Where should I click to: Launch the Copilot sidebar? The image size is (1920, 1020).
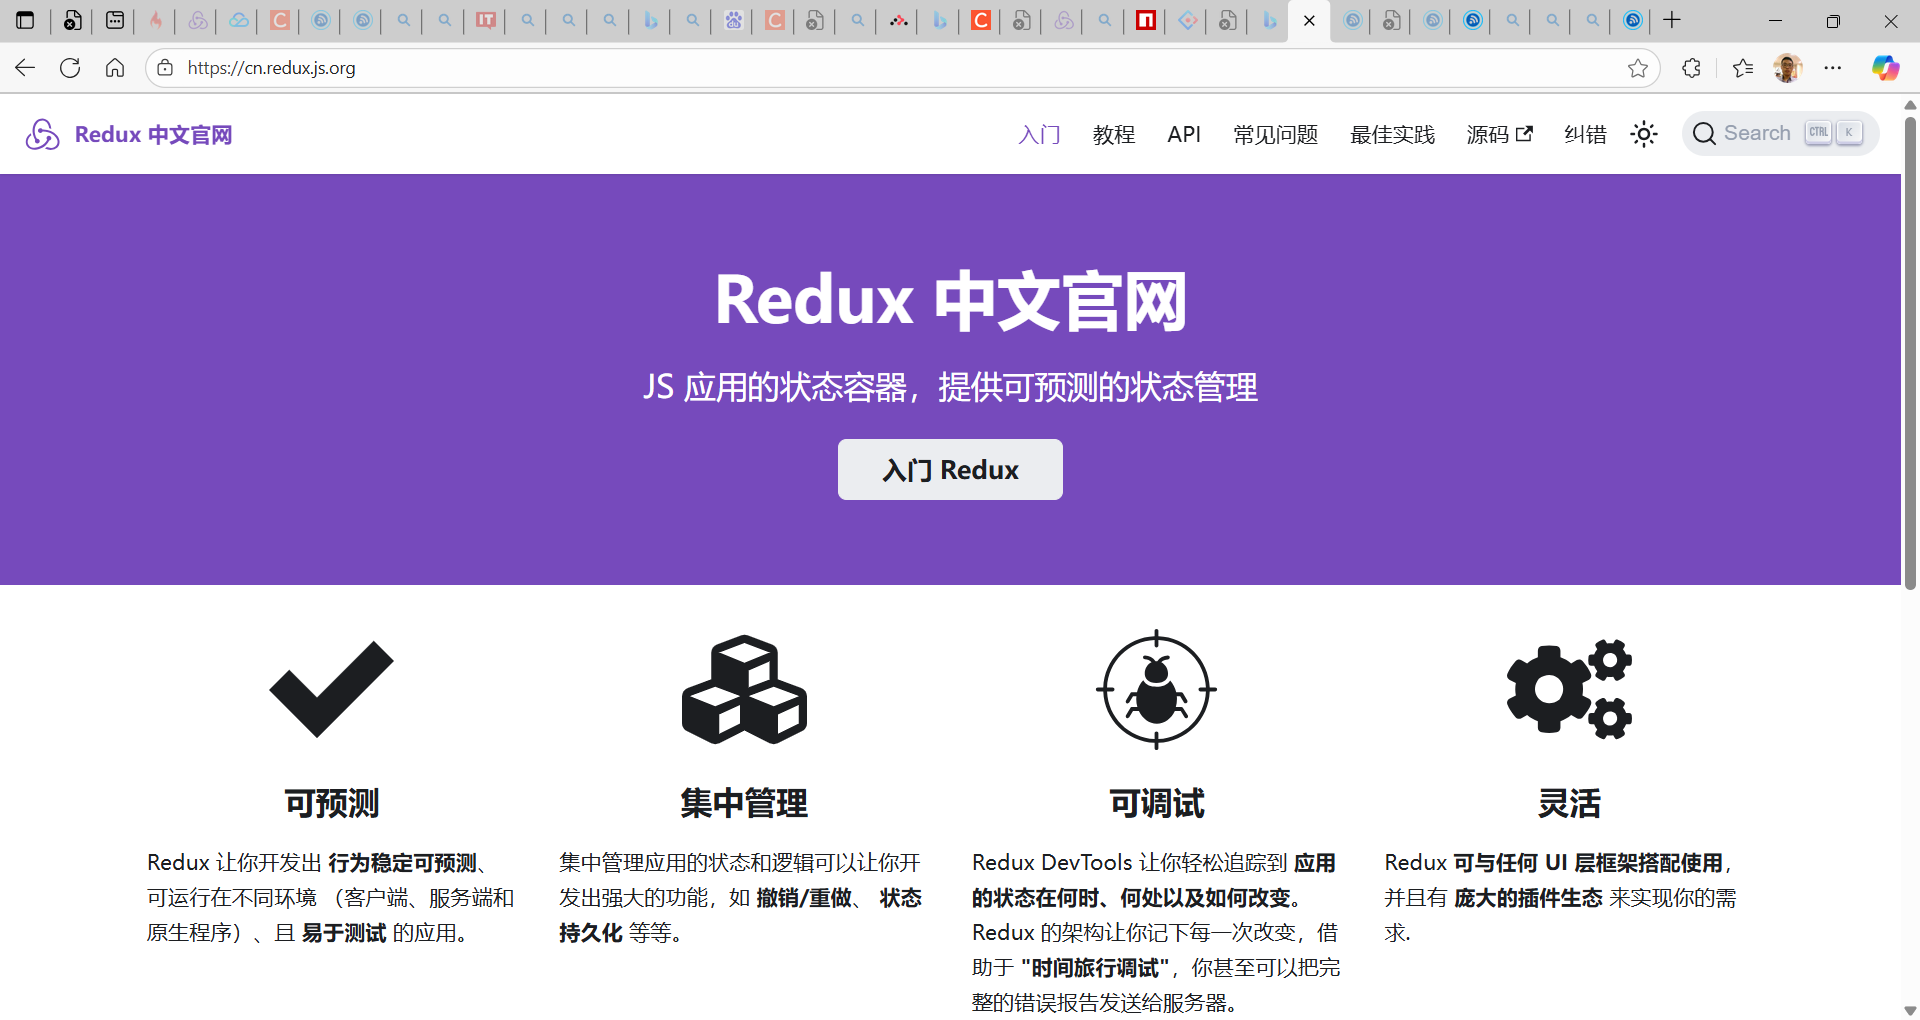coord(1886,68)
